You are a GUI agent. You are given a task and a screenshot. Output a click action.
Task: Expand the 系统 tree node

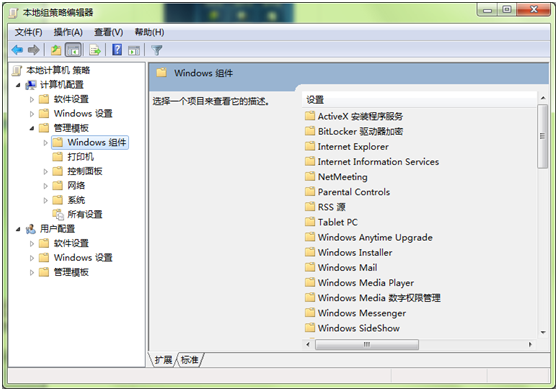[45, 200]
